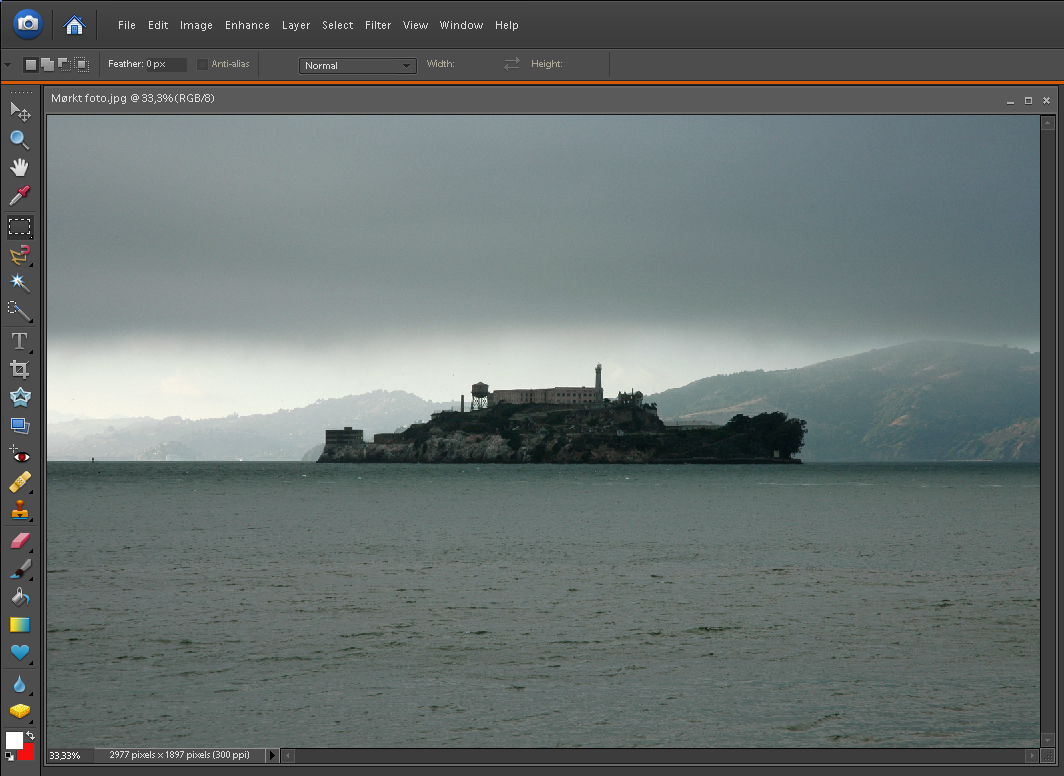Click the red background color swatch
This screenshot has width=1064, height=776.
tap(27, 752)
